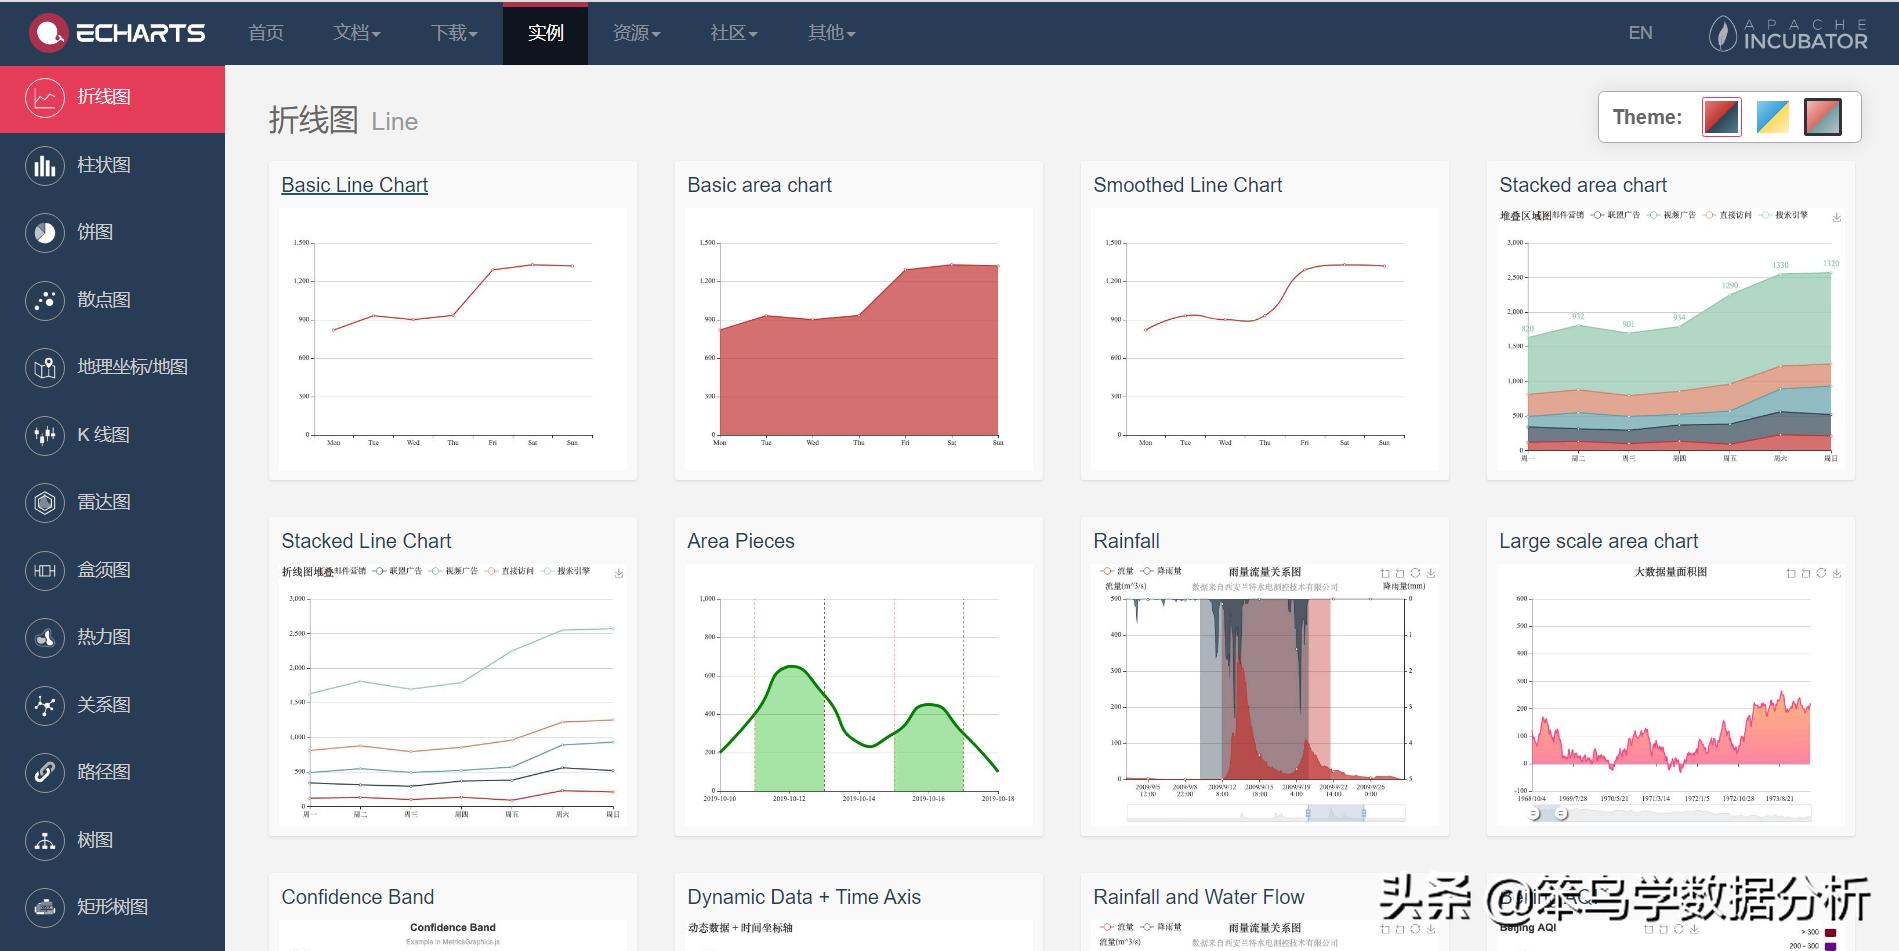The height and width of the screenshot is (951, 1899).
Task: Expand the 文档 dropdown menu
Action: tap(357, 33)
